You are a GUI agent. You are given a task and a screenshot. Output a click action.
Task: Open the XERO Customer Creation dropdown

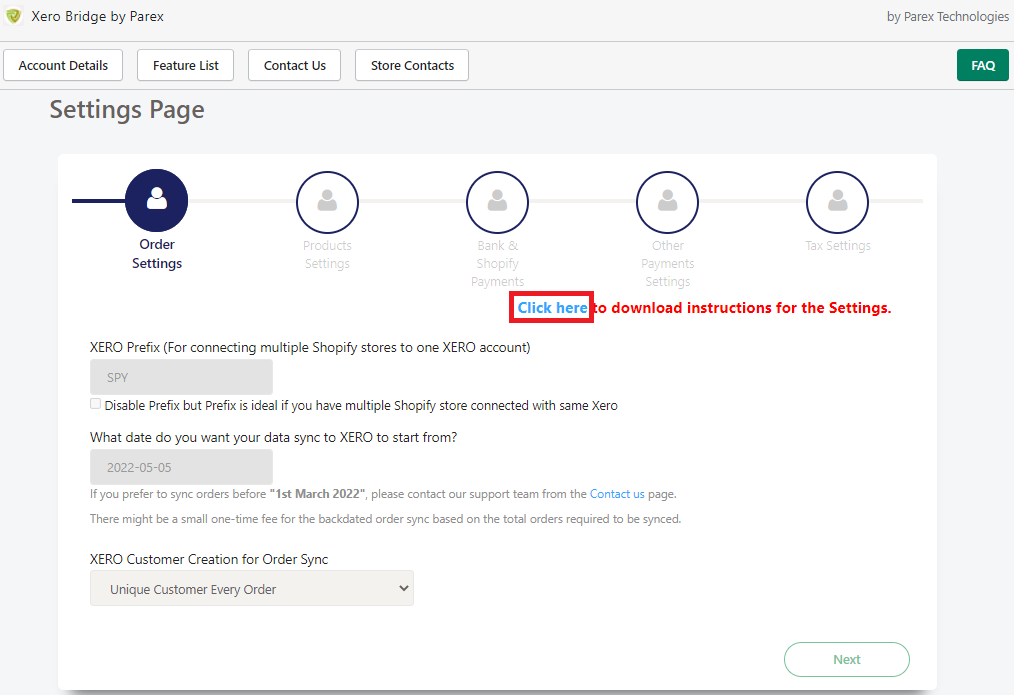[252, 588]
